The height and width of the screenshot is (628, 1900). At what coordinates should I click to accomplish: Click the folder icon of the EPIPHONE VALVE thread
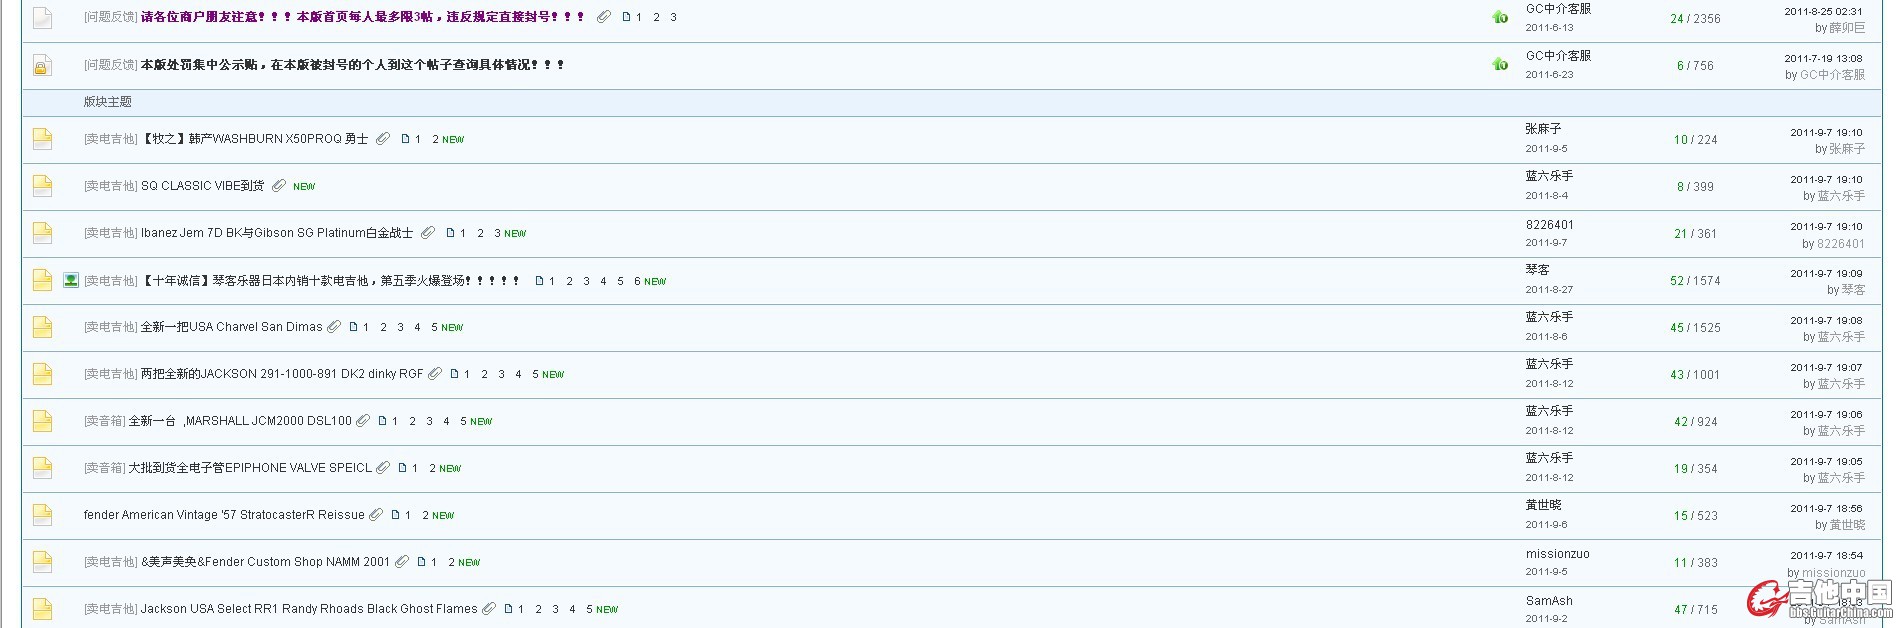(42, 468)
